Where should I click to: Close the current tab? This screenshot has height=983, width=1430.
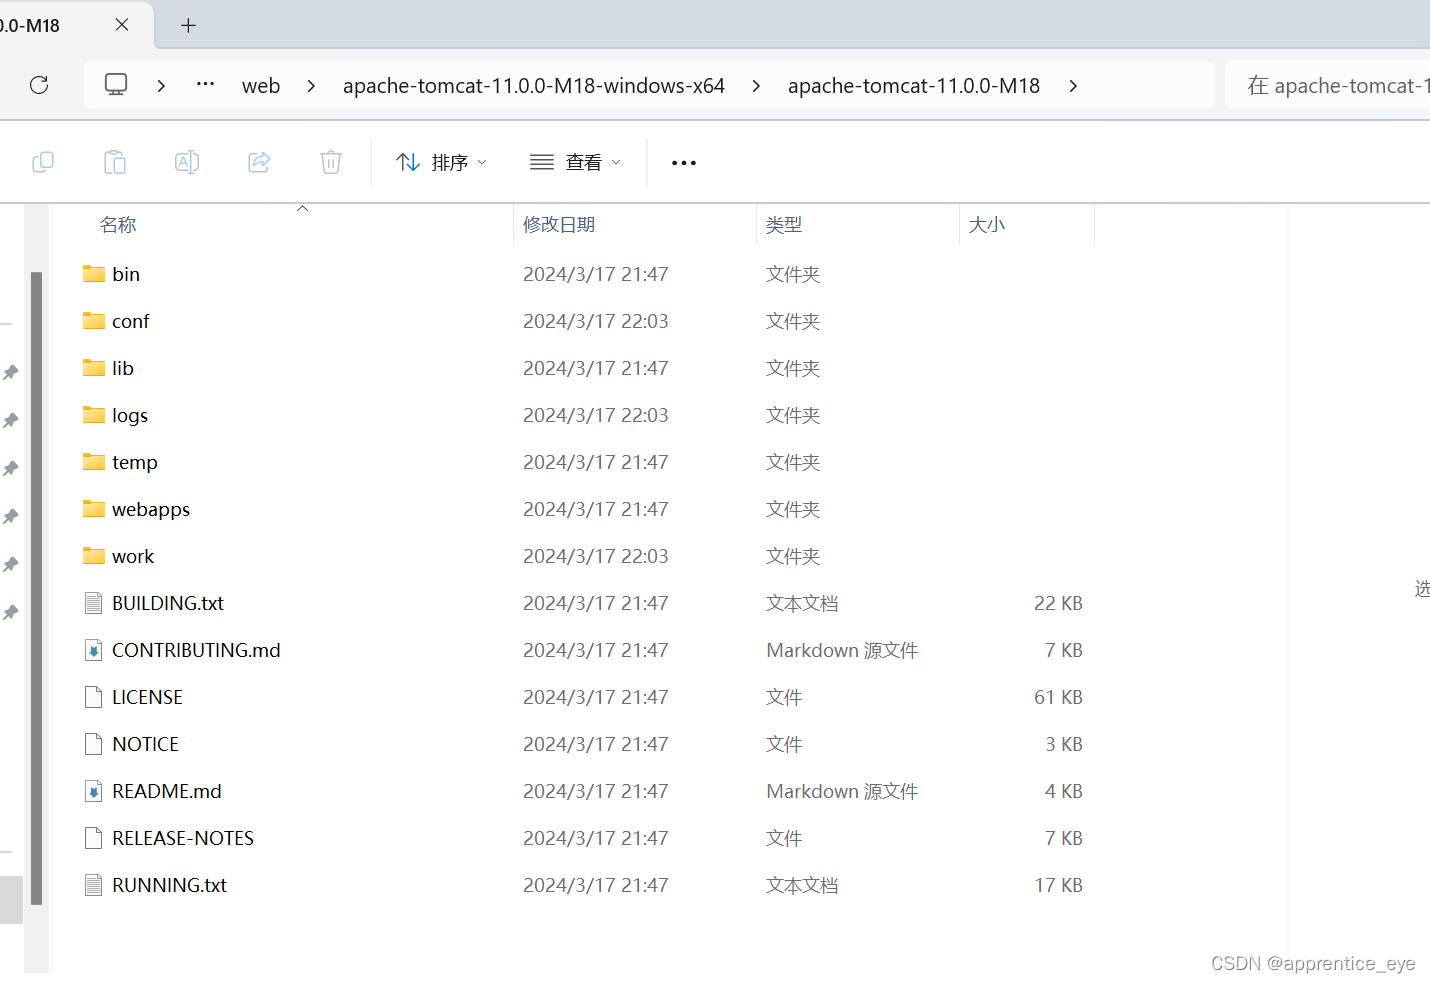[122, 25]
